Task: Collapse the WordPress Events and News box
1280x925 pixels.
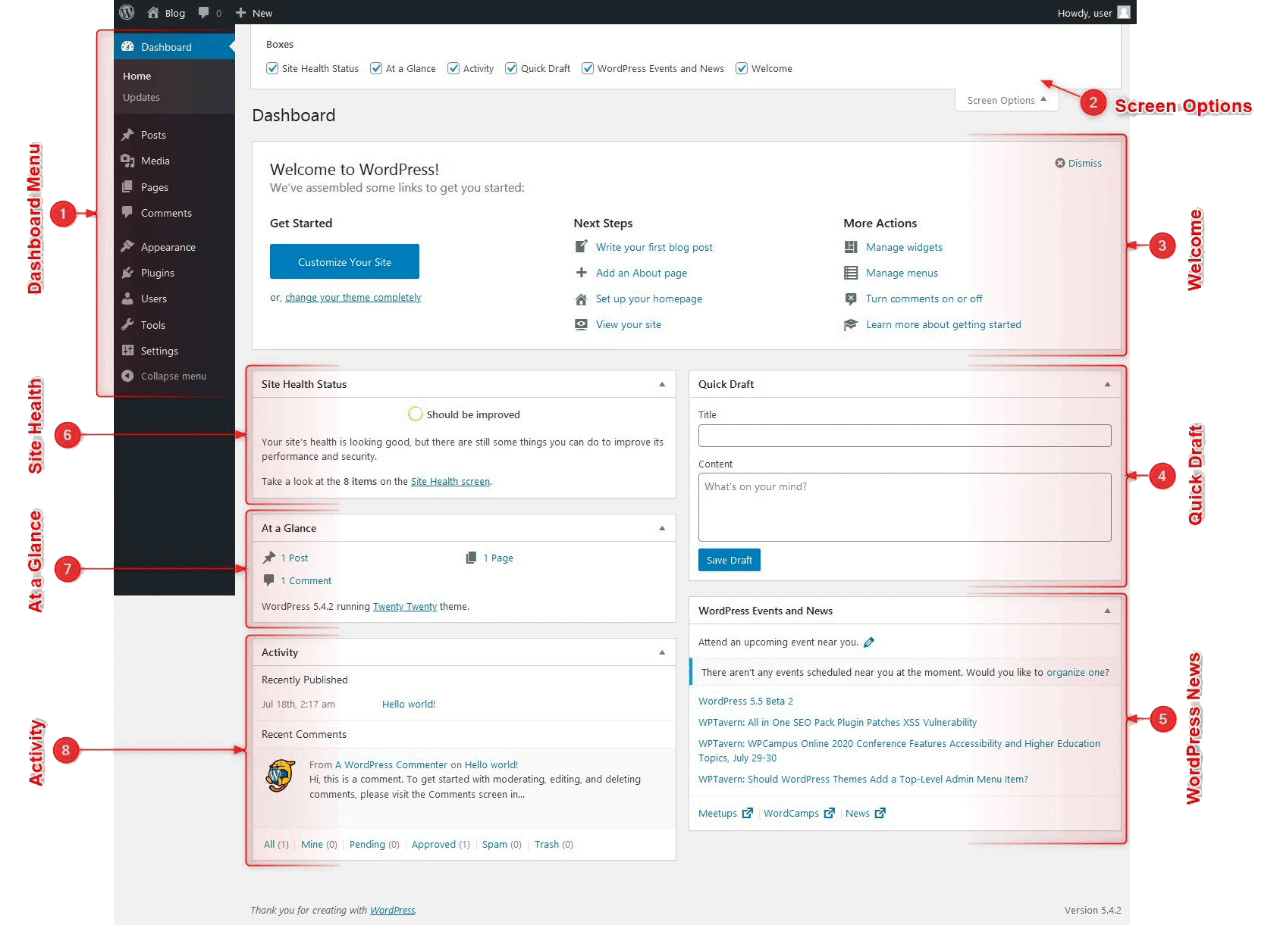Action: click(1107, 610)
